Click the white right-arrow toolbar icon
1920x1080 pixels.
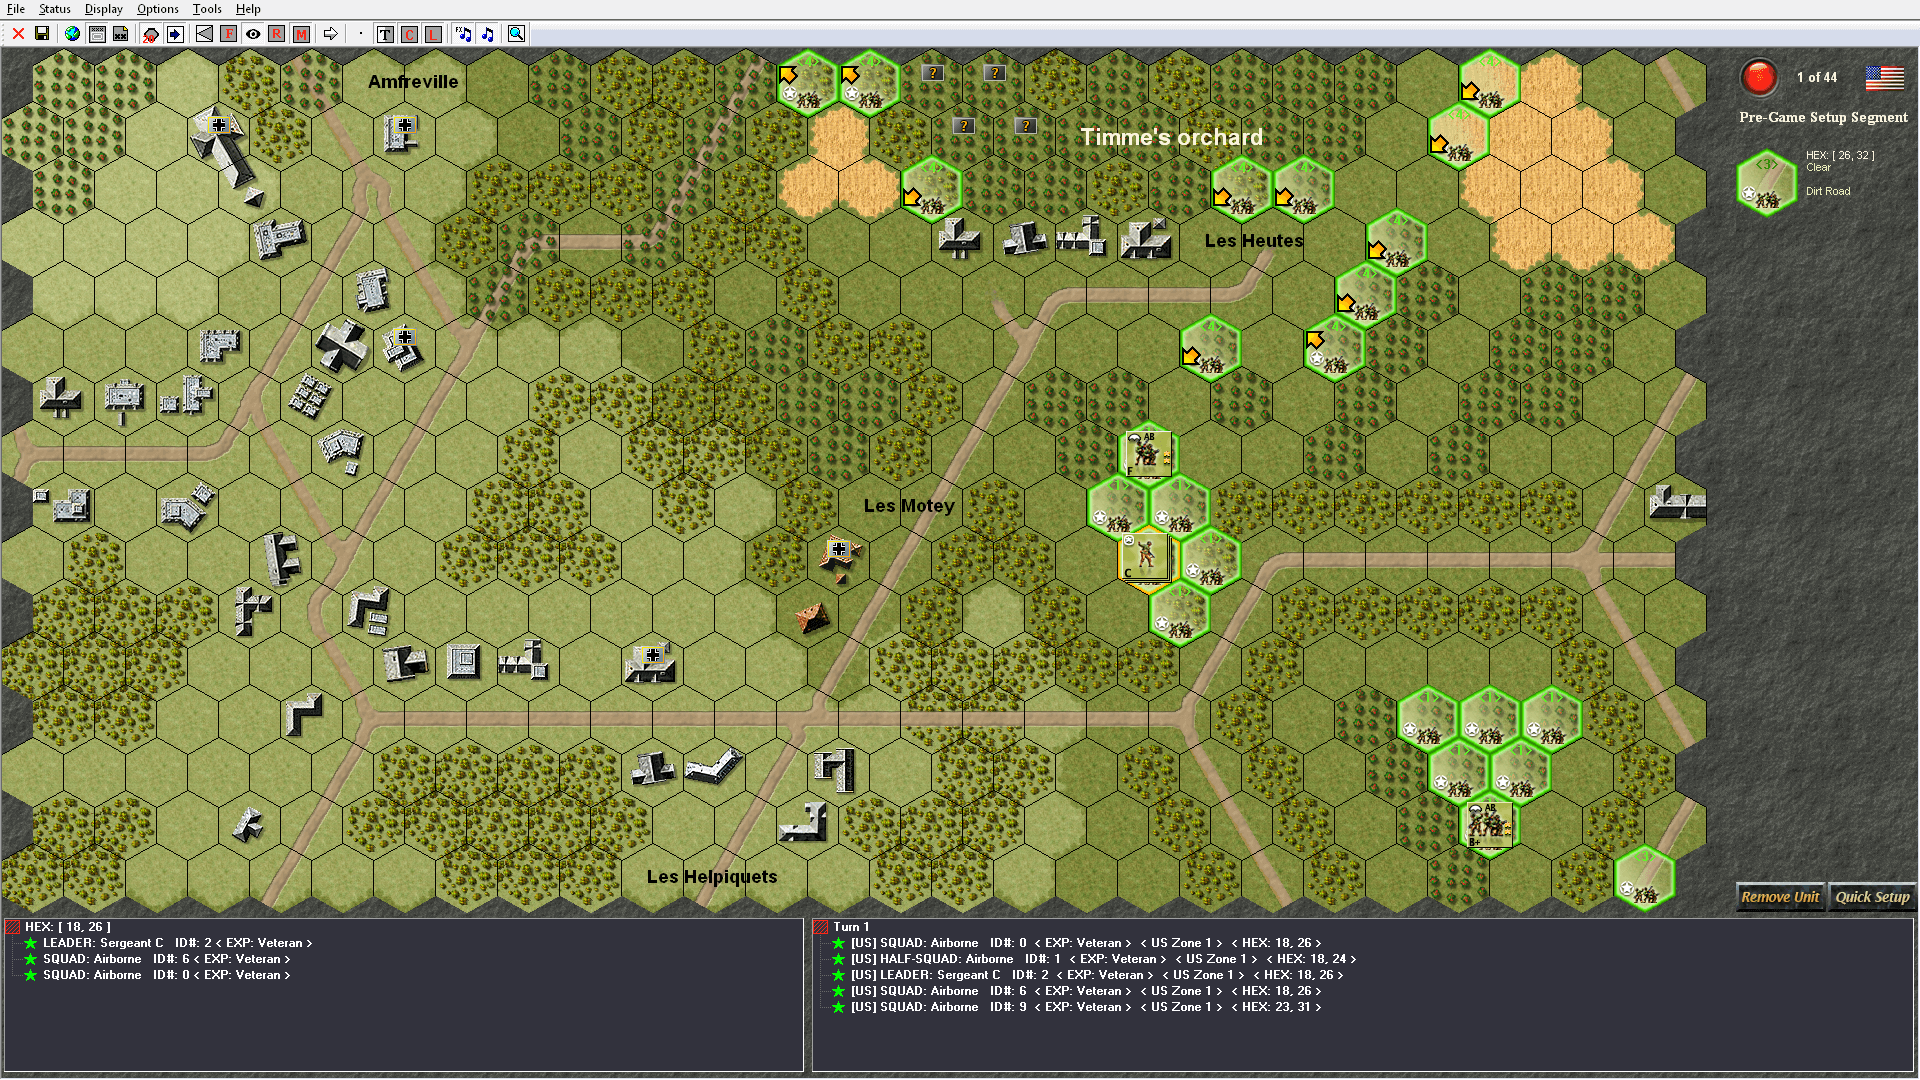point(330,34)
